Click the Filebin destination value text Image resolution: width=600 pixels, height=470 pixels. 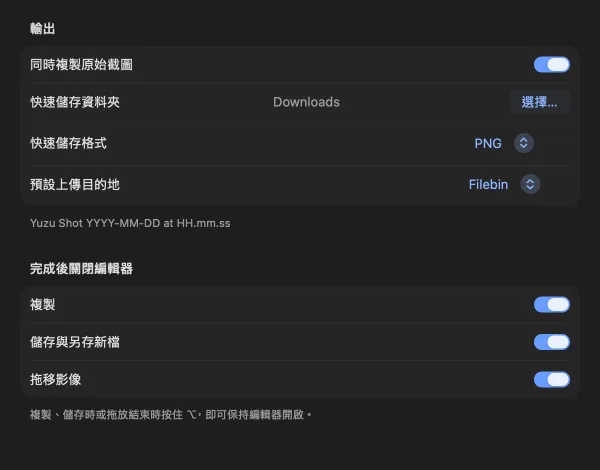click(x=488, y=184)
